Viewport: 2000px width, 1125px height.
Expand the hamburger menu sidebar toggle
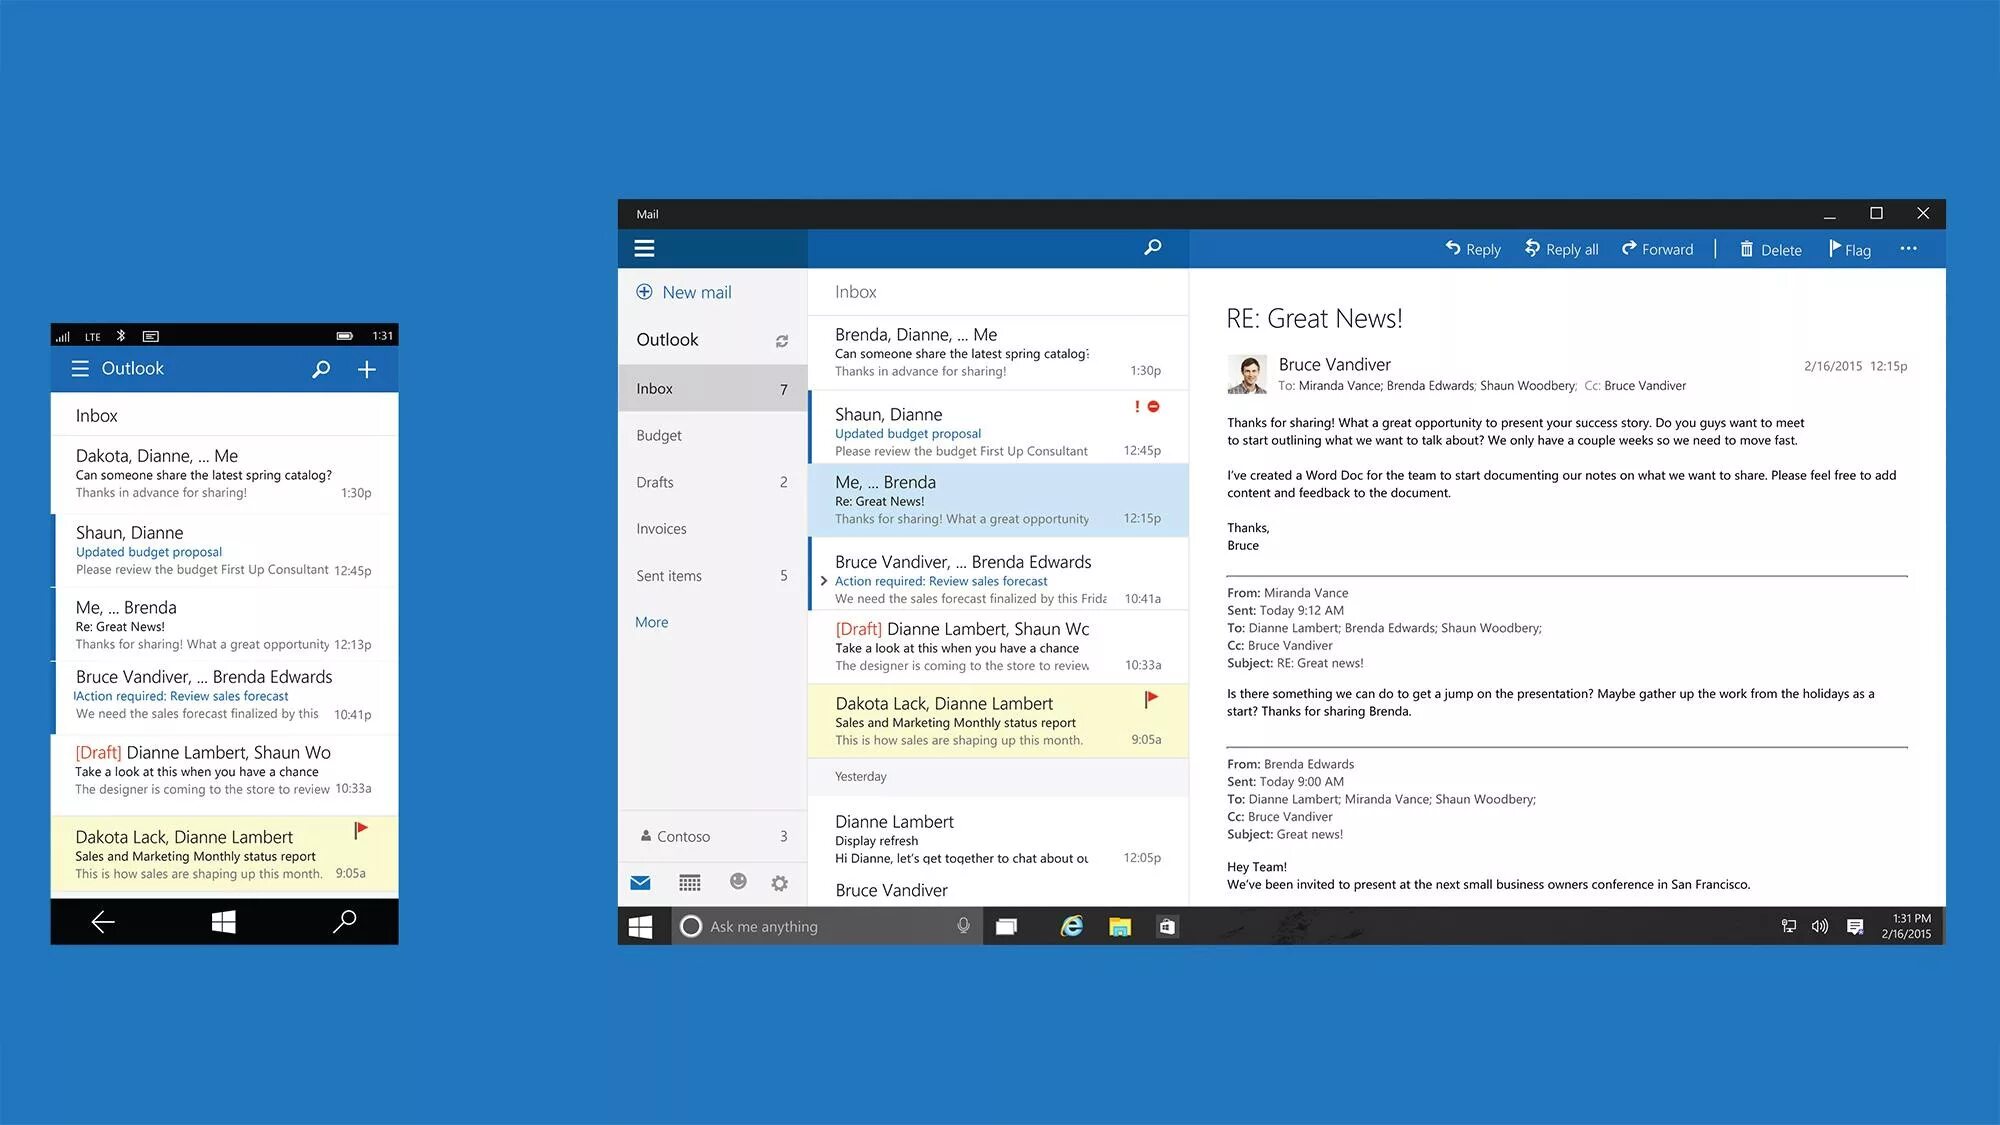pos(644,247)
